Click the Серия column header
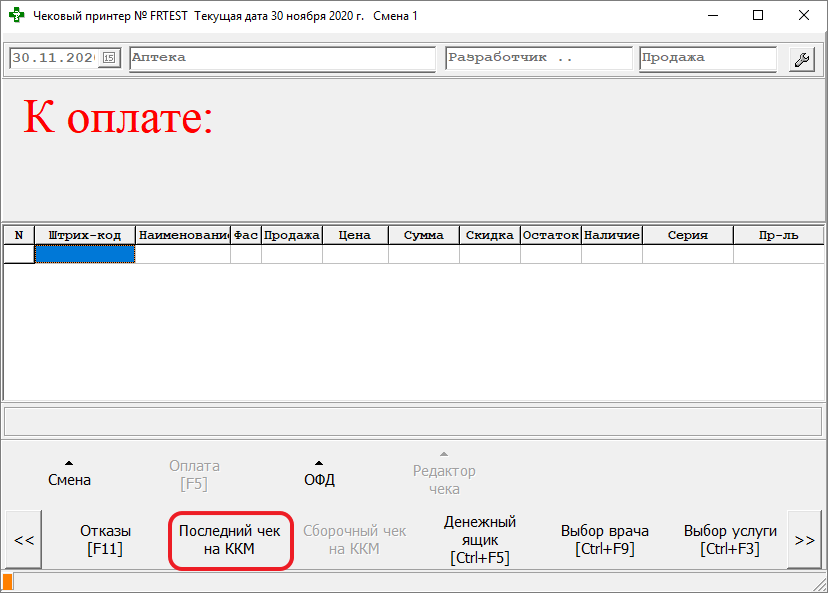828x593 pixels. [687, 235]
